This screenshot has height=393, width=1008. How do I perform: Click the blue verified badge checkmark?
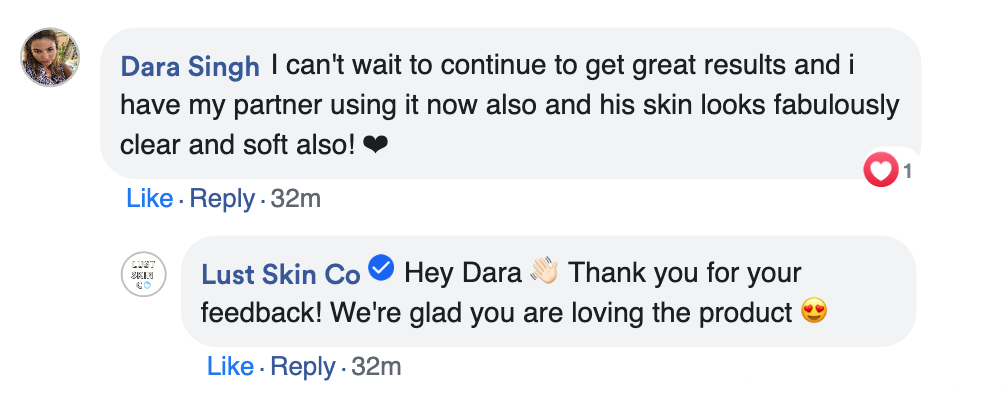[382, 268]
